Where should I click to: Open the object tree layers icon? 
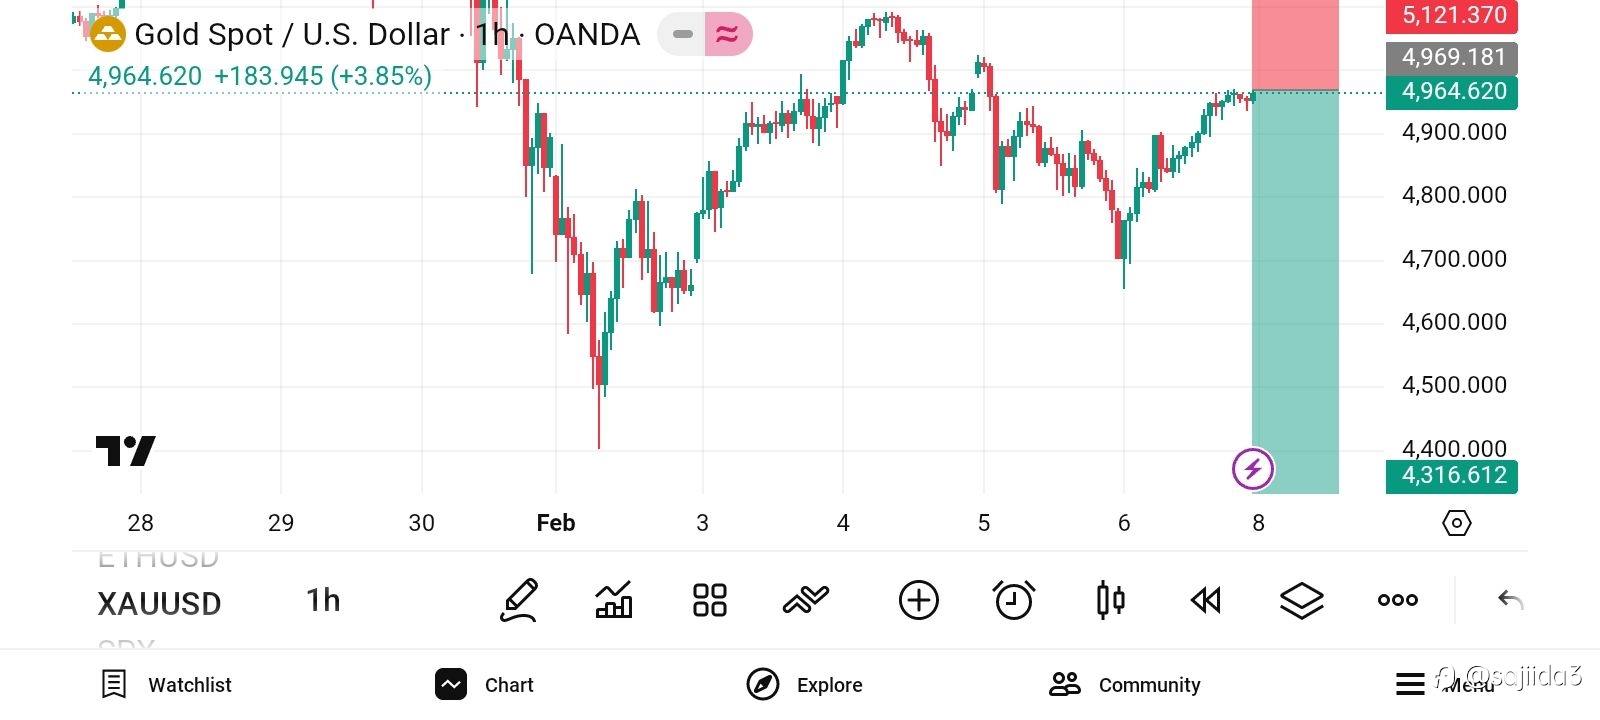pyautogui.click(x=1301, y=600)
